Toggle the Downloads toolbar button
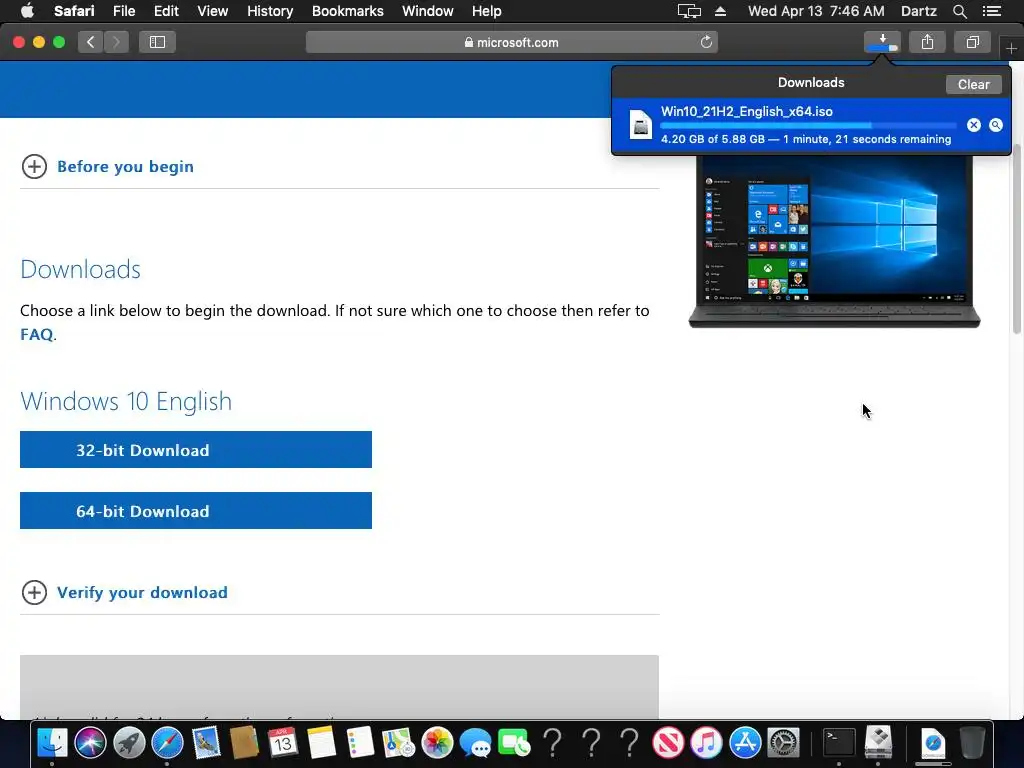This screenshot has width=1024, height=768. tap(882, 42)
